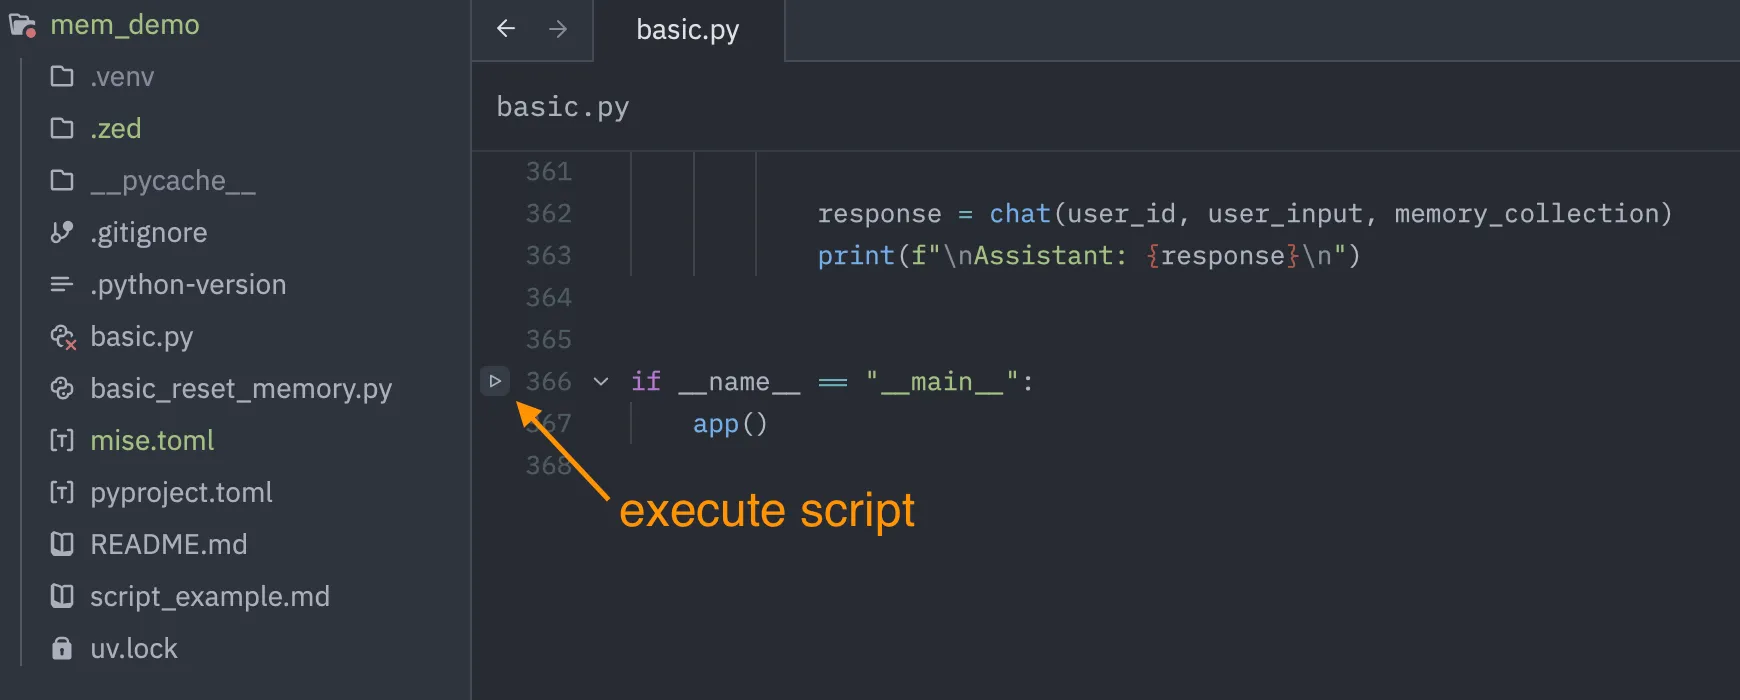Click the .zed folder icon
This screenshot has width=1740, height=700.
point(62,128)
